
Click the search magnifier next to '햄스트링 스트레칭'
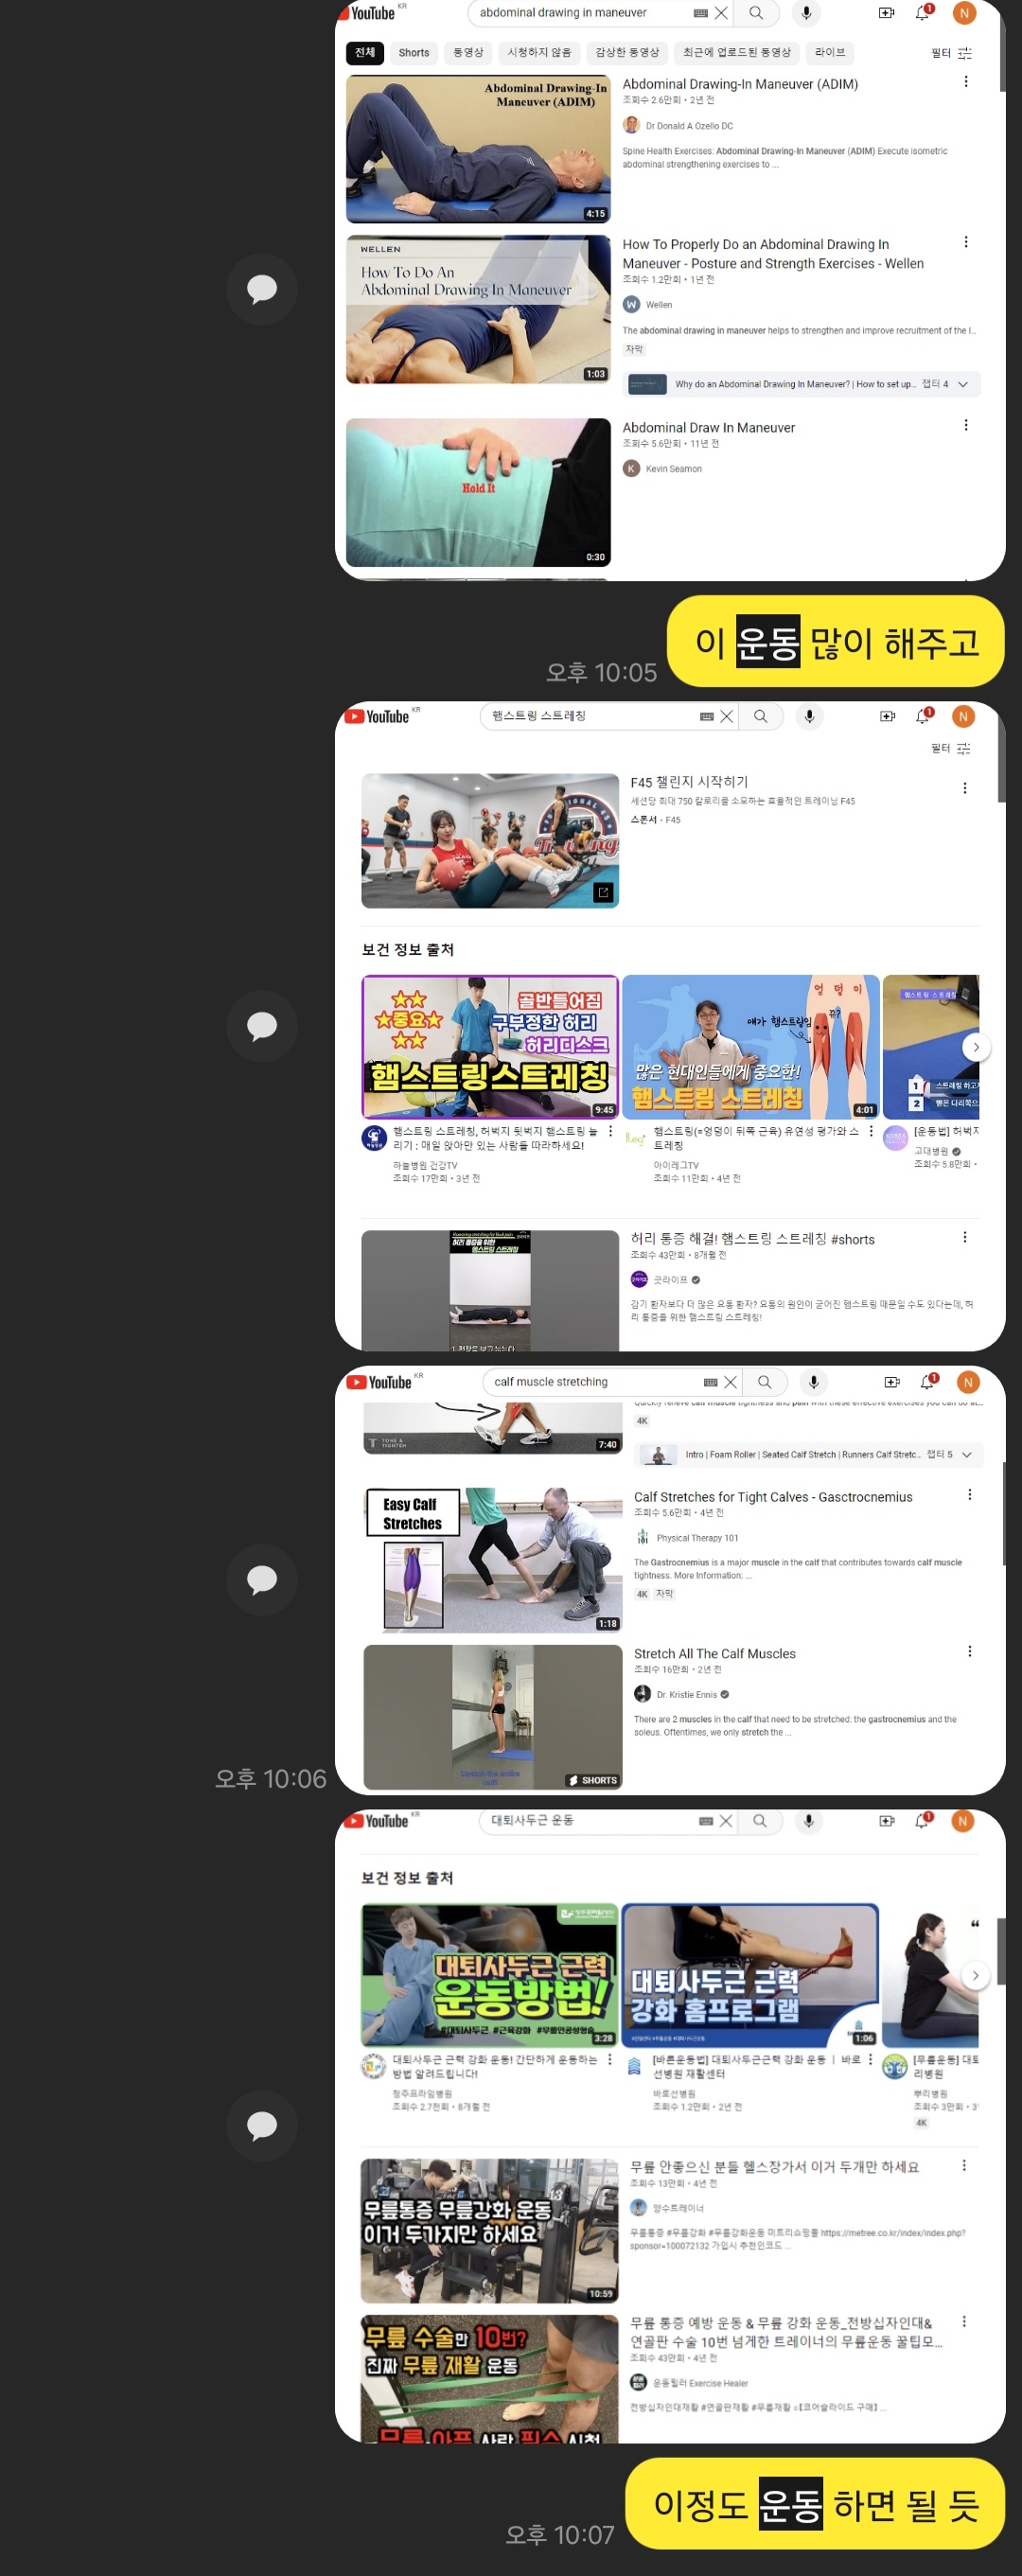tap(761, 716)
